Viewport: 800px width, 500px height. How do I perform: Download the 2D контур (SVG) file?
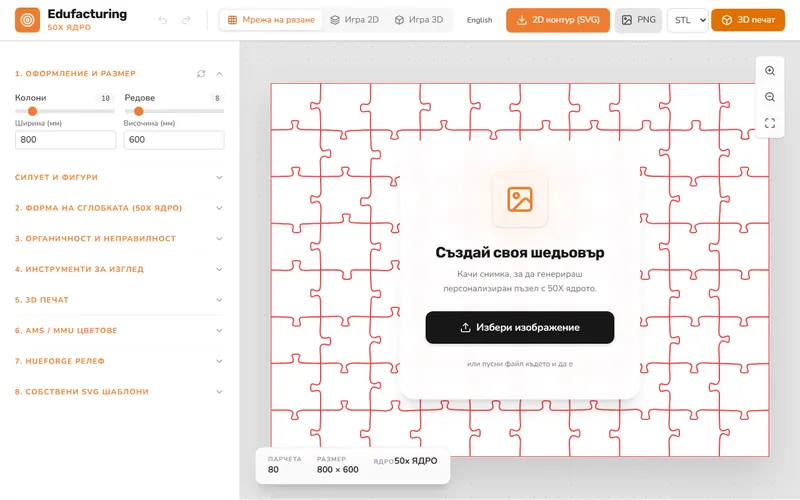pyautogui.click(x=558, y=20)
